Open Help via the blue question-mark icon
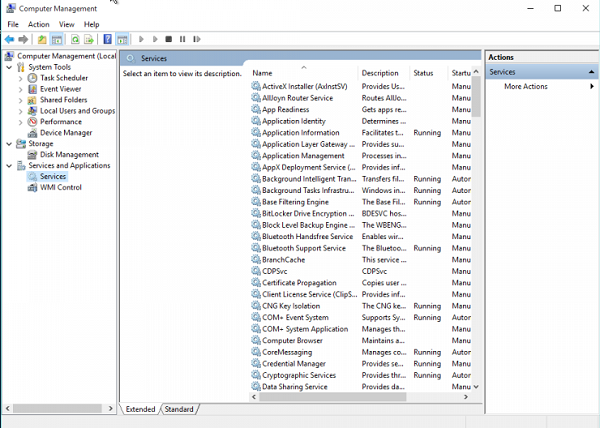 tap(108, 39)
